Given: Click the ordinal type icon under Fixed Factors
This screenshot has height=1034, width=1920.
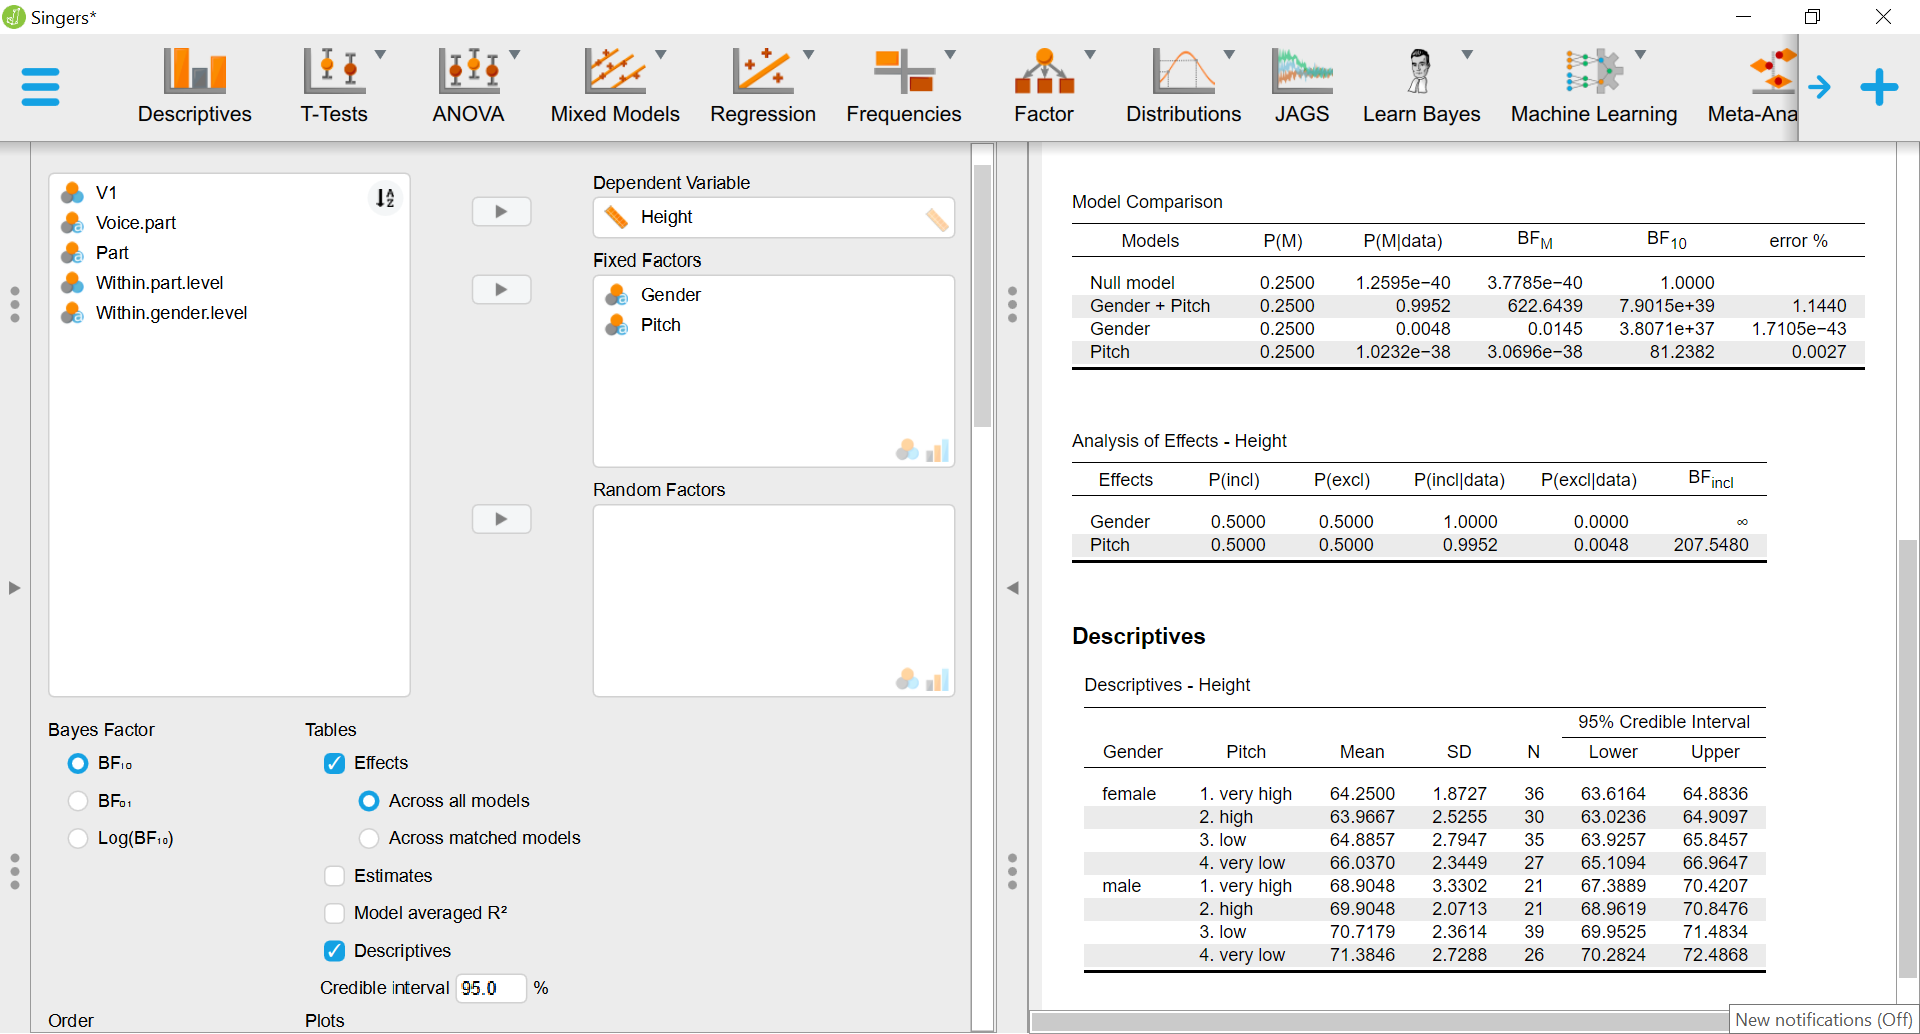Looking at the screenshot, I should tap(937, 451).
